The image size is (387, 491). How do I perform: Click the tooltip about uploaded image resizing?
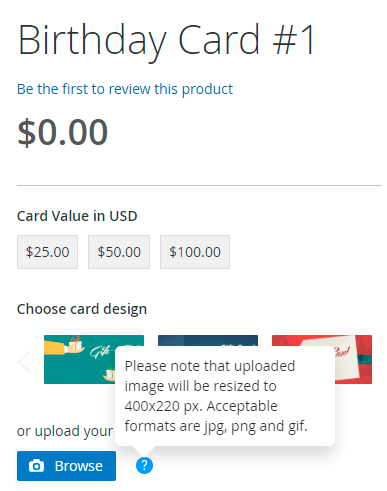click(225, 396)
